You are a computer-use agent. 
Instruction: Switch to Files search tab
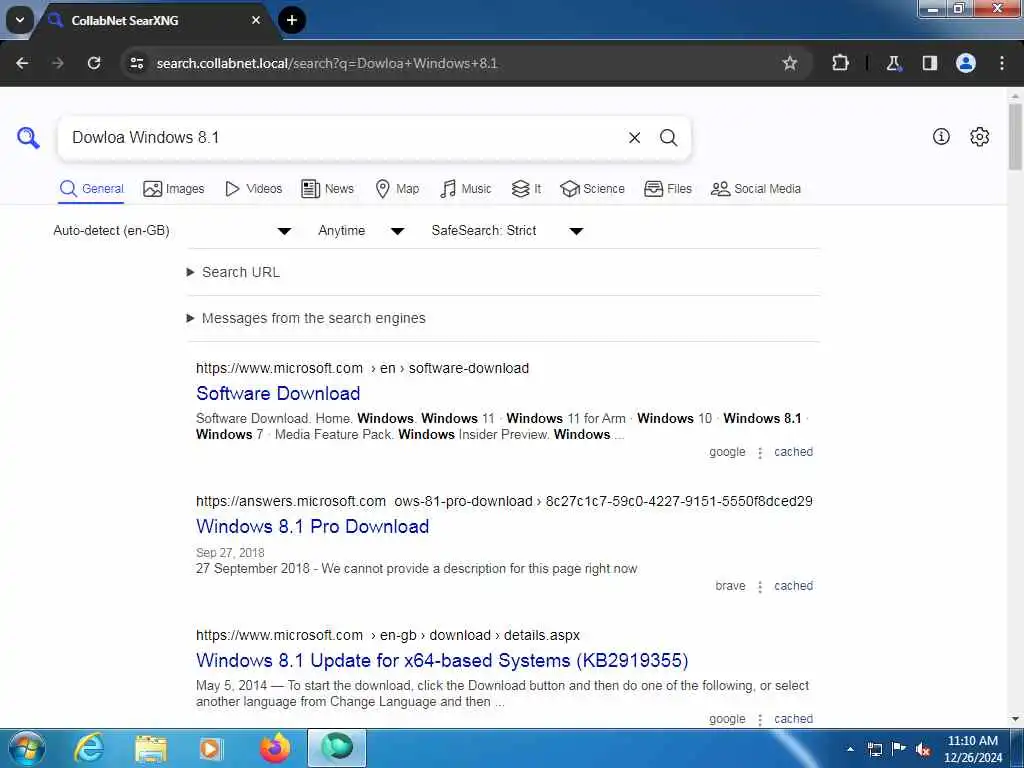point(667,189)
